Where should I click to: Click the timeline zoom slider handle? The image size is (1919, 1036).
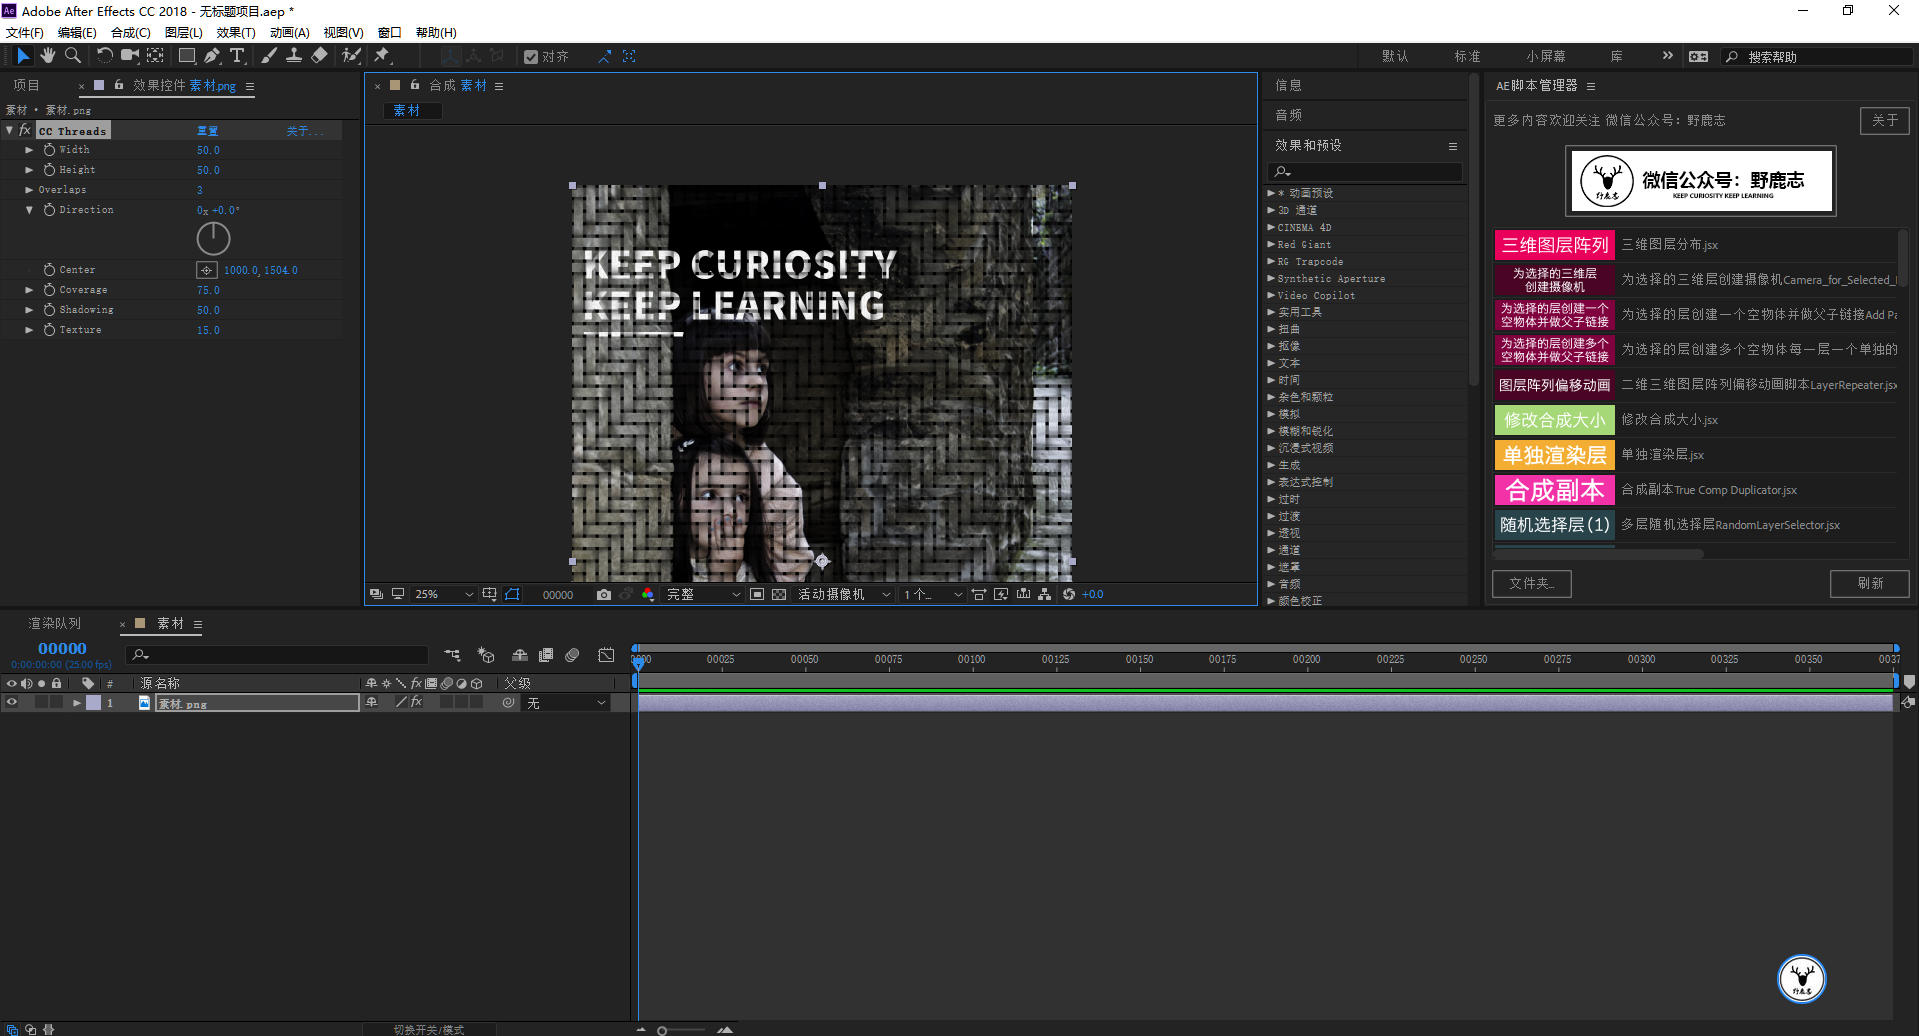point(662,1030)
